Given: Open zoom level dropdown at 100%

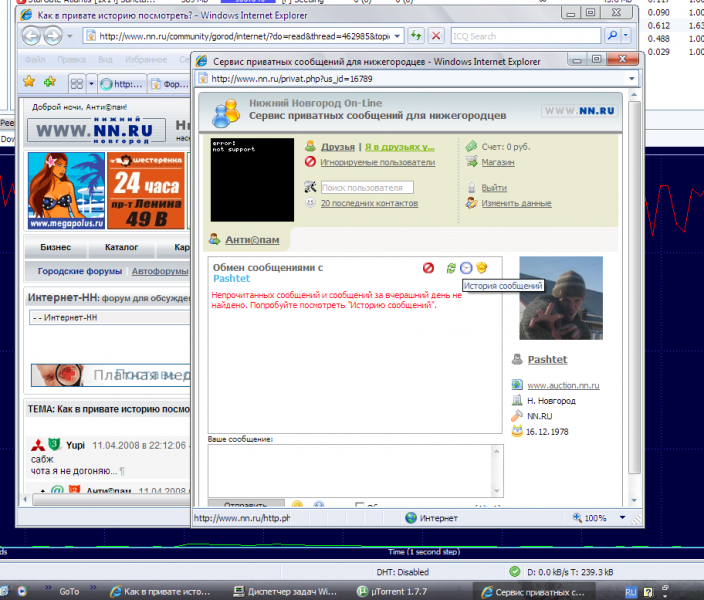Looking at the screenshot, I should tap(622, 518).
